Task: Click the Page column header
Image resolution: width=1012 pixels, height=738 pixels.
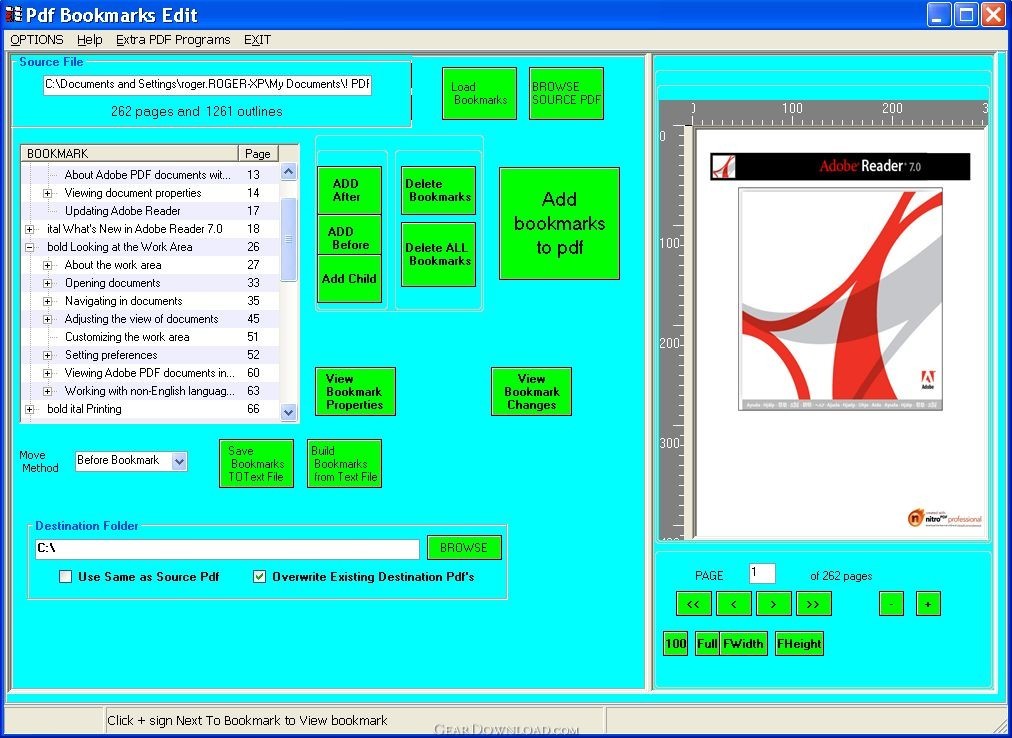Action: pos(258,154)
